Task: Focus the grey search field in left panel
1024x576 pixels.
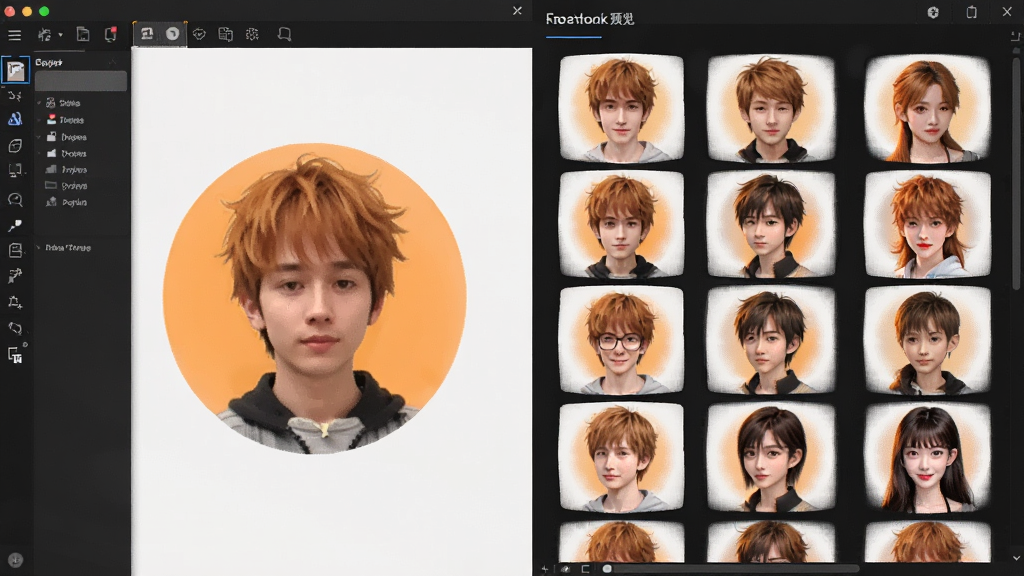Action: click(x=81, y=82)
